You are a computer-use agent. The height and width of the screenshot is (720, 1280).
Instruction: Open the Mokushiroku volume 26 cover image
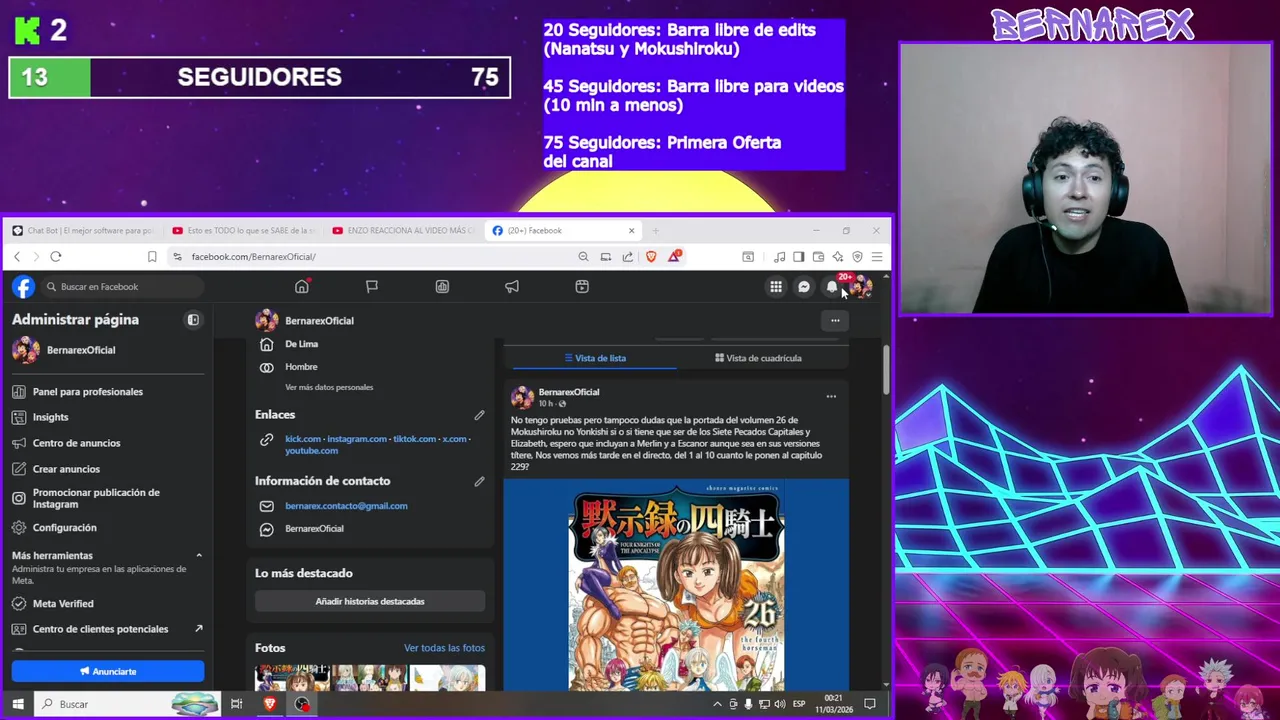(676, 585)
